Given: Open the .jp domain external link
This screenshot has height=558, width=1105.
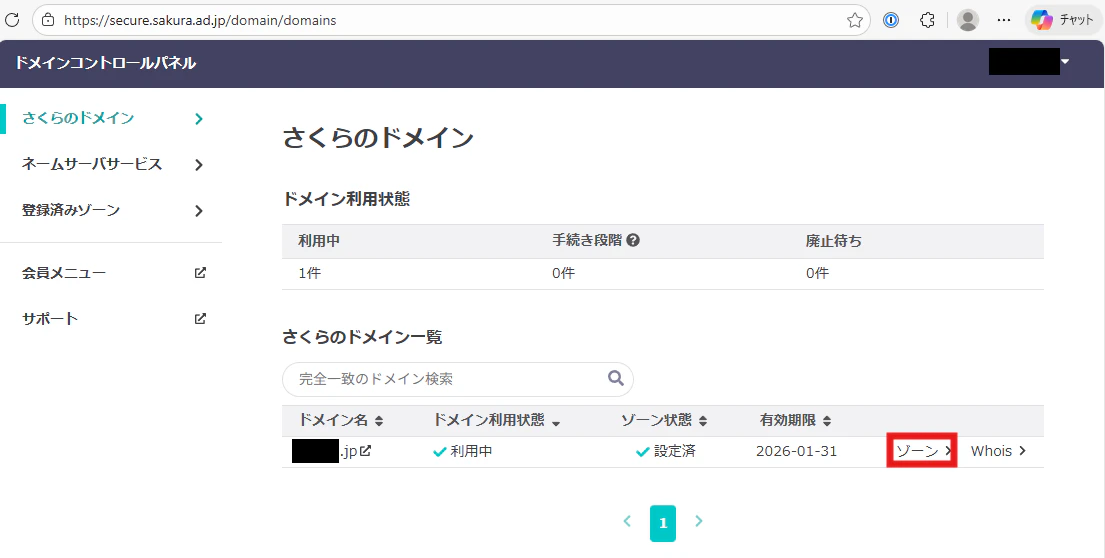Looking at the screenshot, I should (x=365, y=451).
